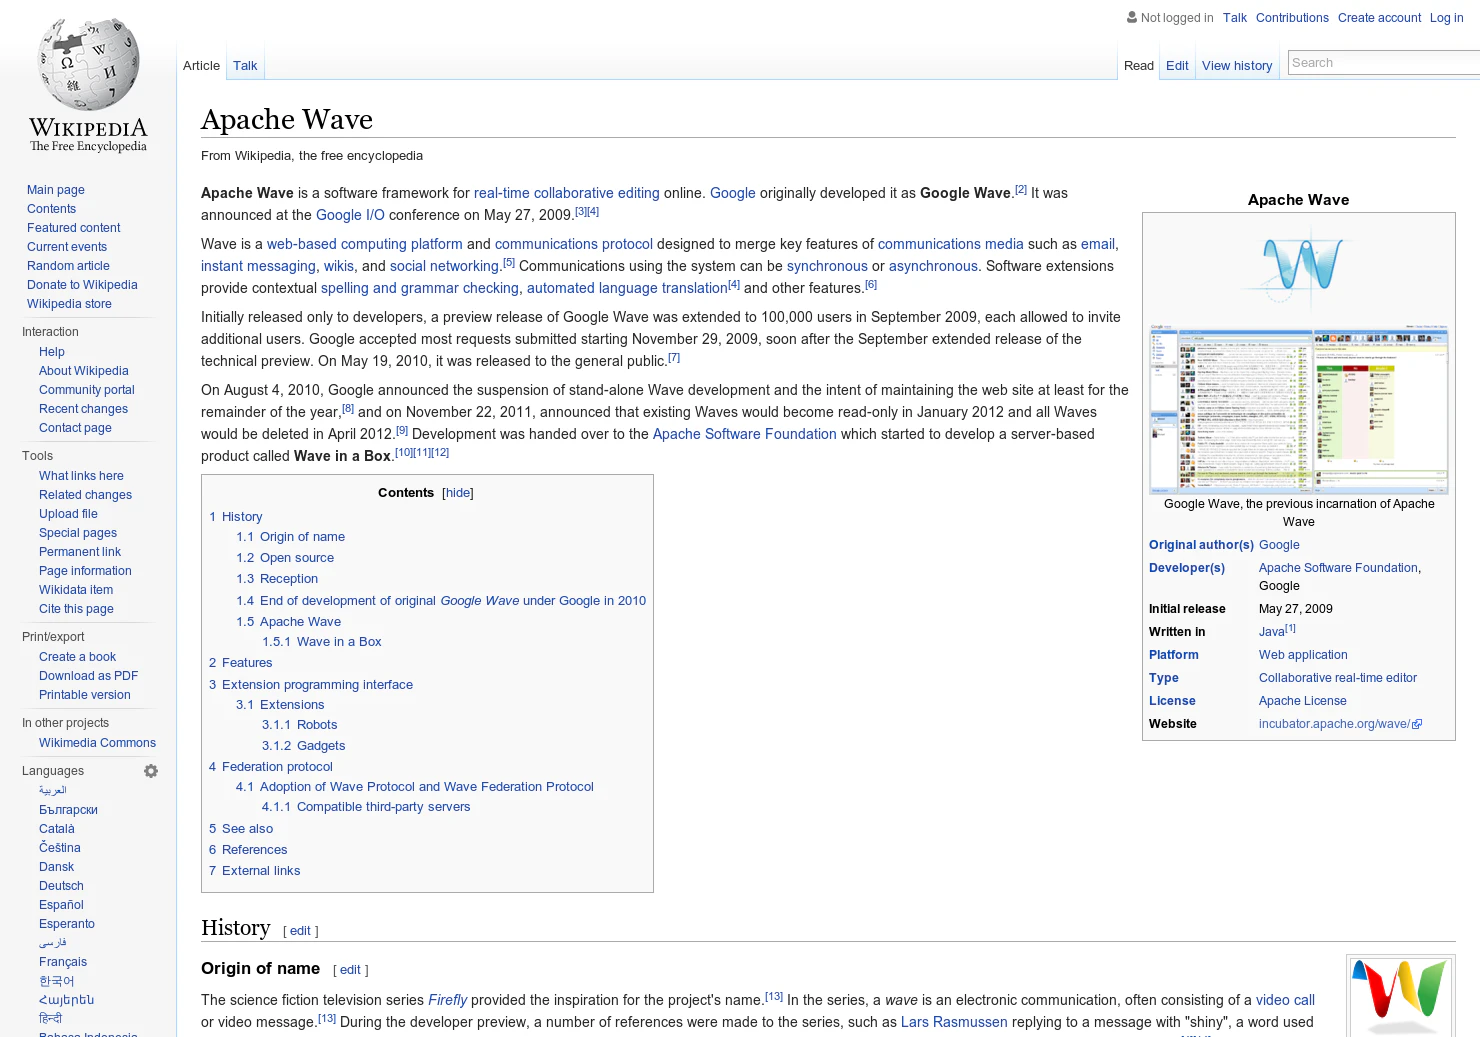Open the Google Wave screenshot thumbnail in infobox
1480x1037 pixels.
pos(1299,409)
